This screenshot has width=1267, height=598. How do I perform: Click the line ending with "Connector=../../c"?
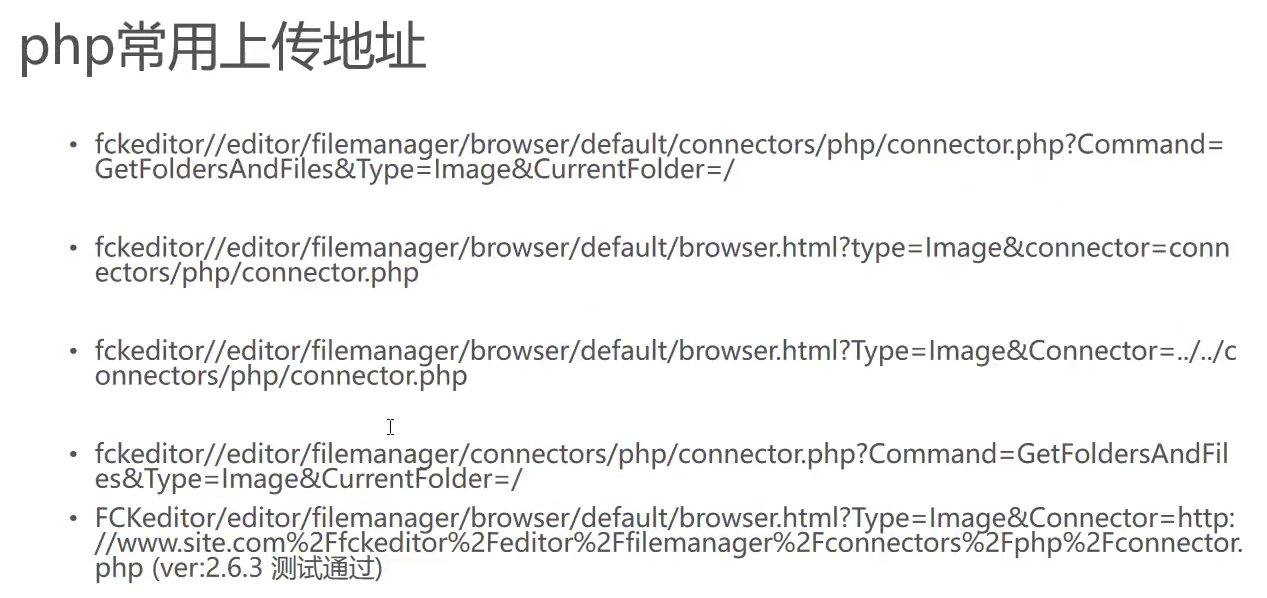pyautogui.click(x=665, y=351)
